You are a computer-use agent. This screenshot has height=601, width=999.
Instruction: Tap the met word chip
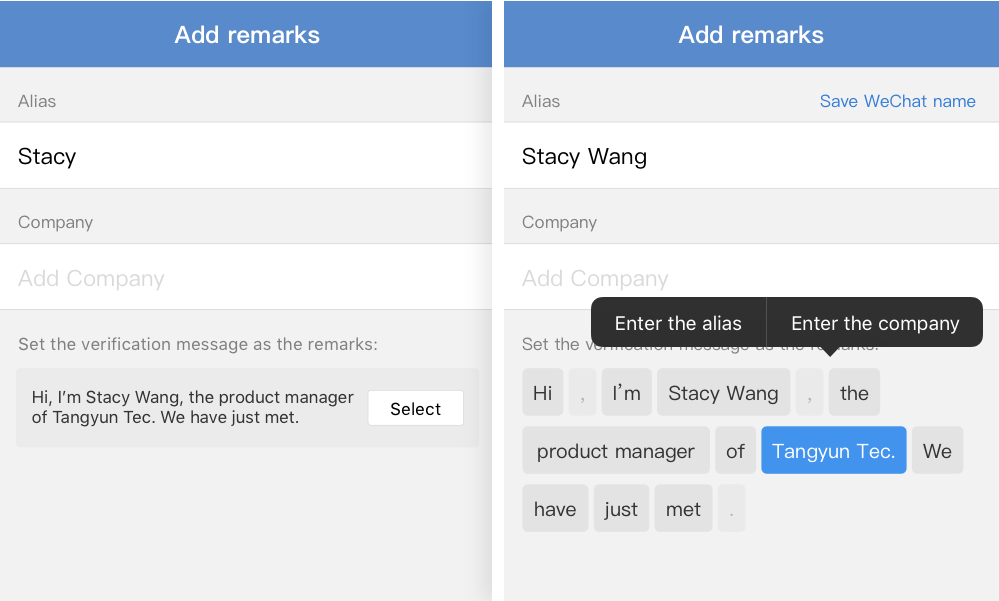pos(683,509)
